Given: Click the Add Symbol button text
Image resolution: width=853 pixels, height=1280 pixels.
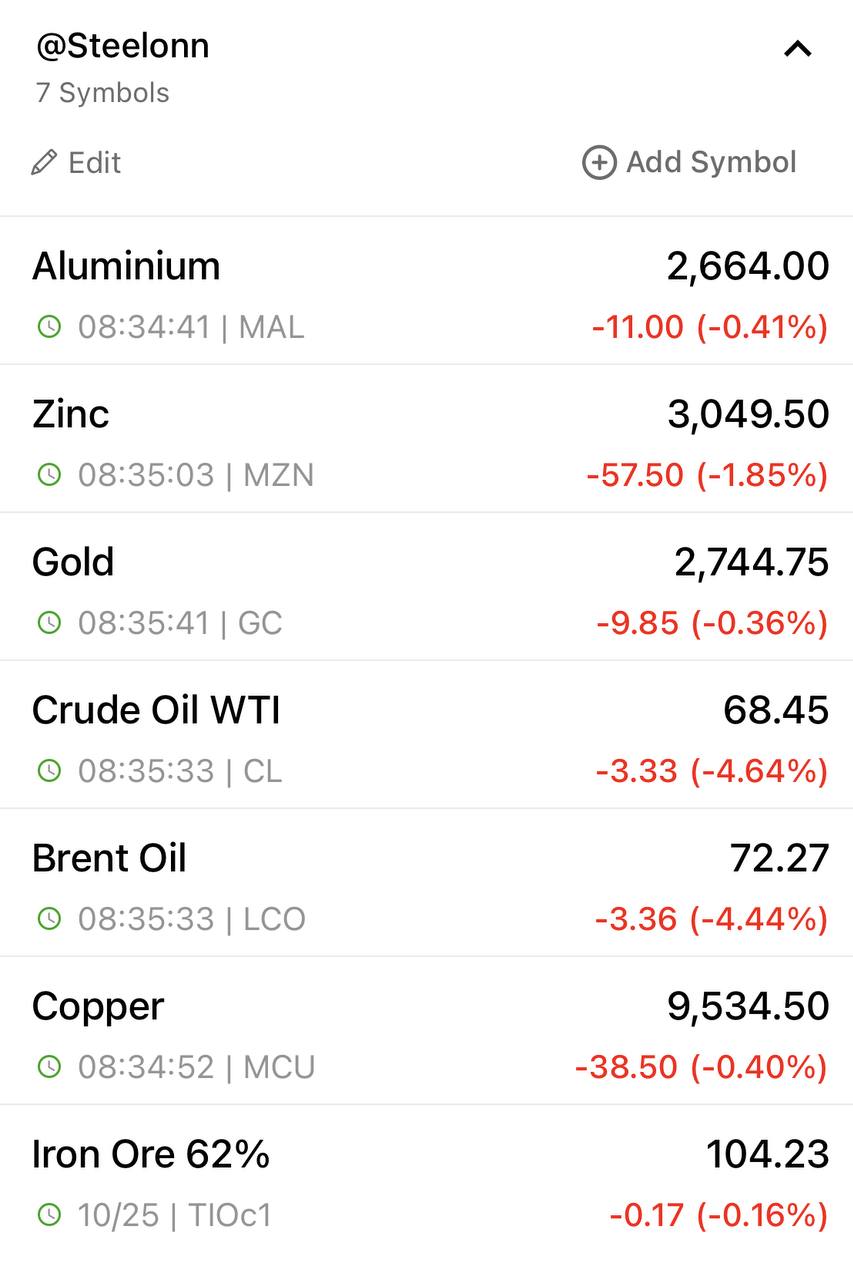Looking at the screenshot, I should point(711,162).
